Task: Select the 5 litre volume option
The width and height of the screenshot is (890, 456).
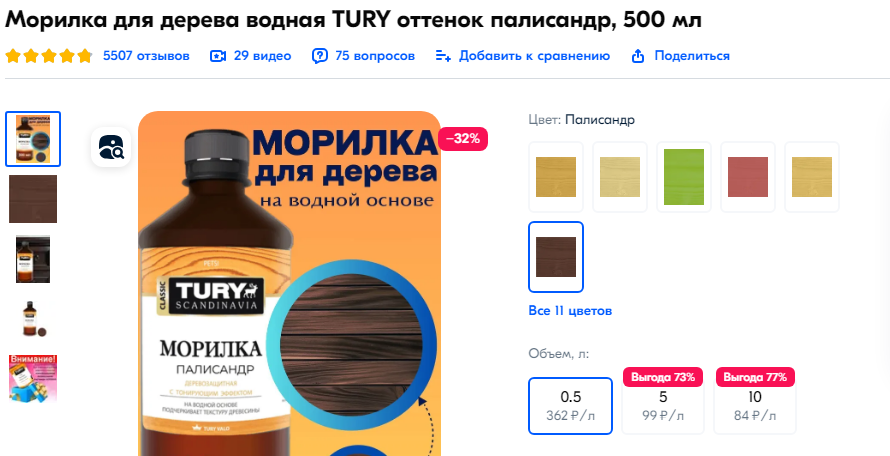Action: pyautogui.click(x=663, y=405)
